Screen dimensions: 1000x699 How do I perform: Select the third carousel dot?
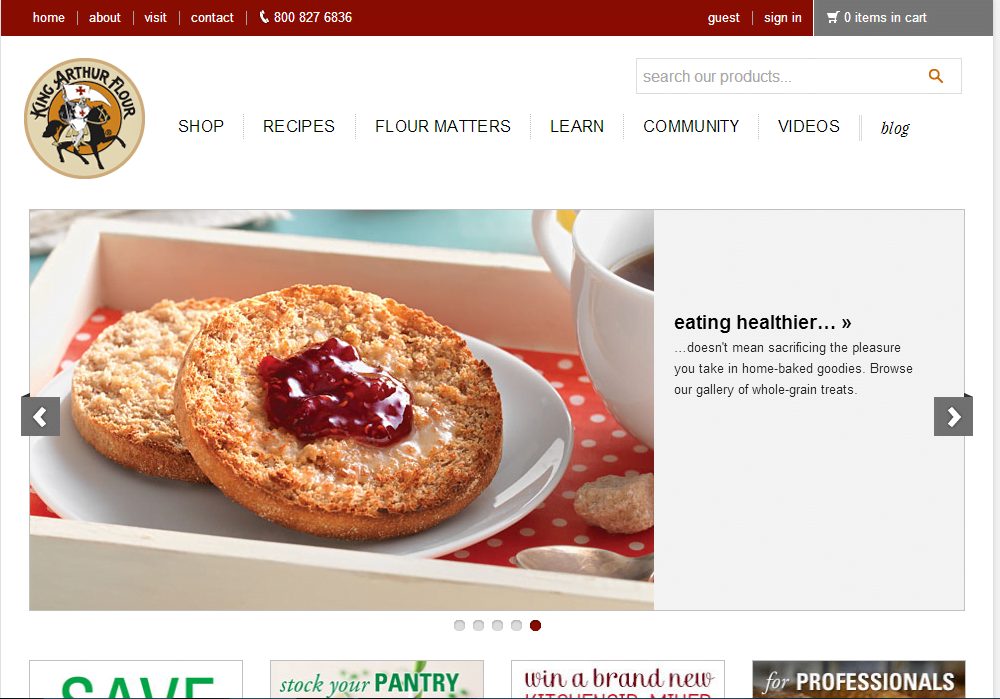497,626
